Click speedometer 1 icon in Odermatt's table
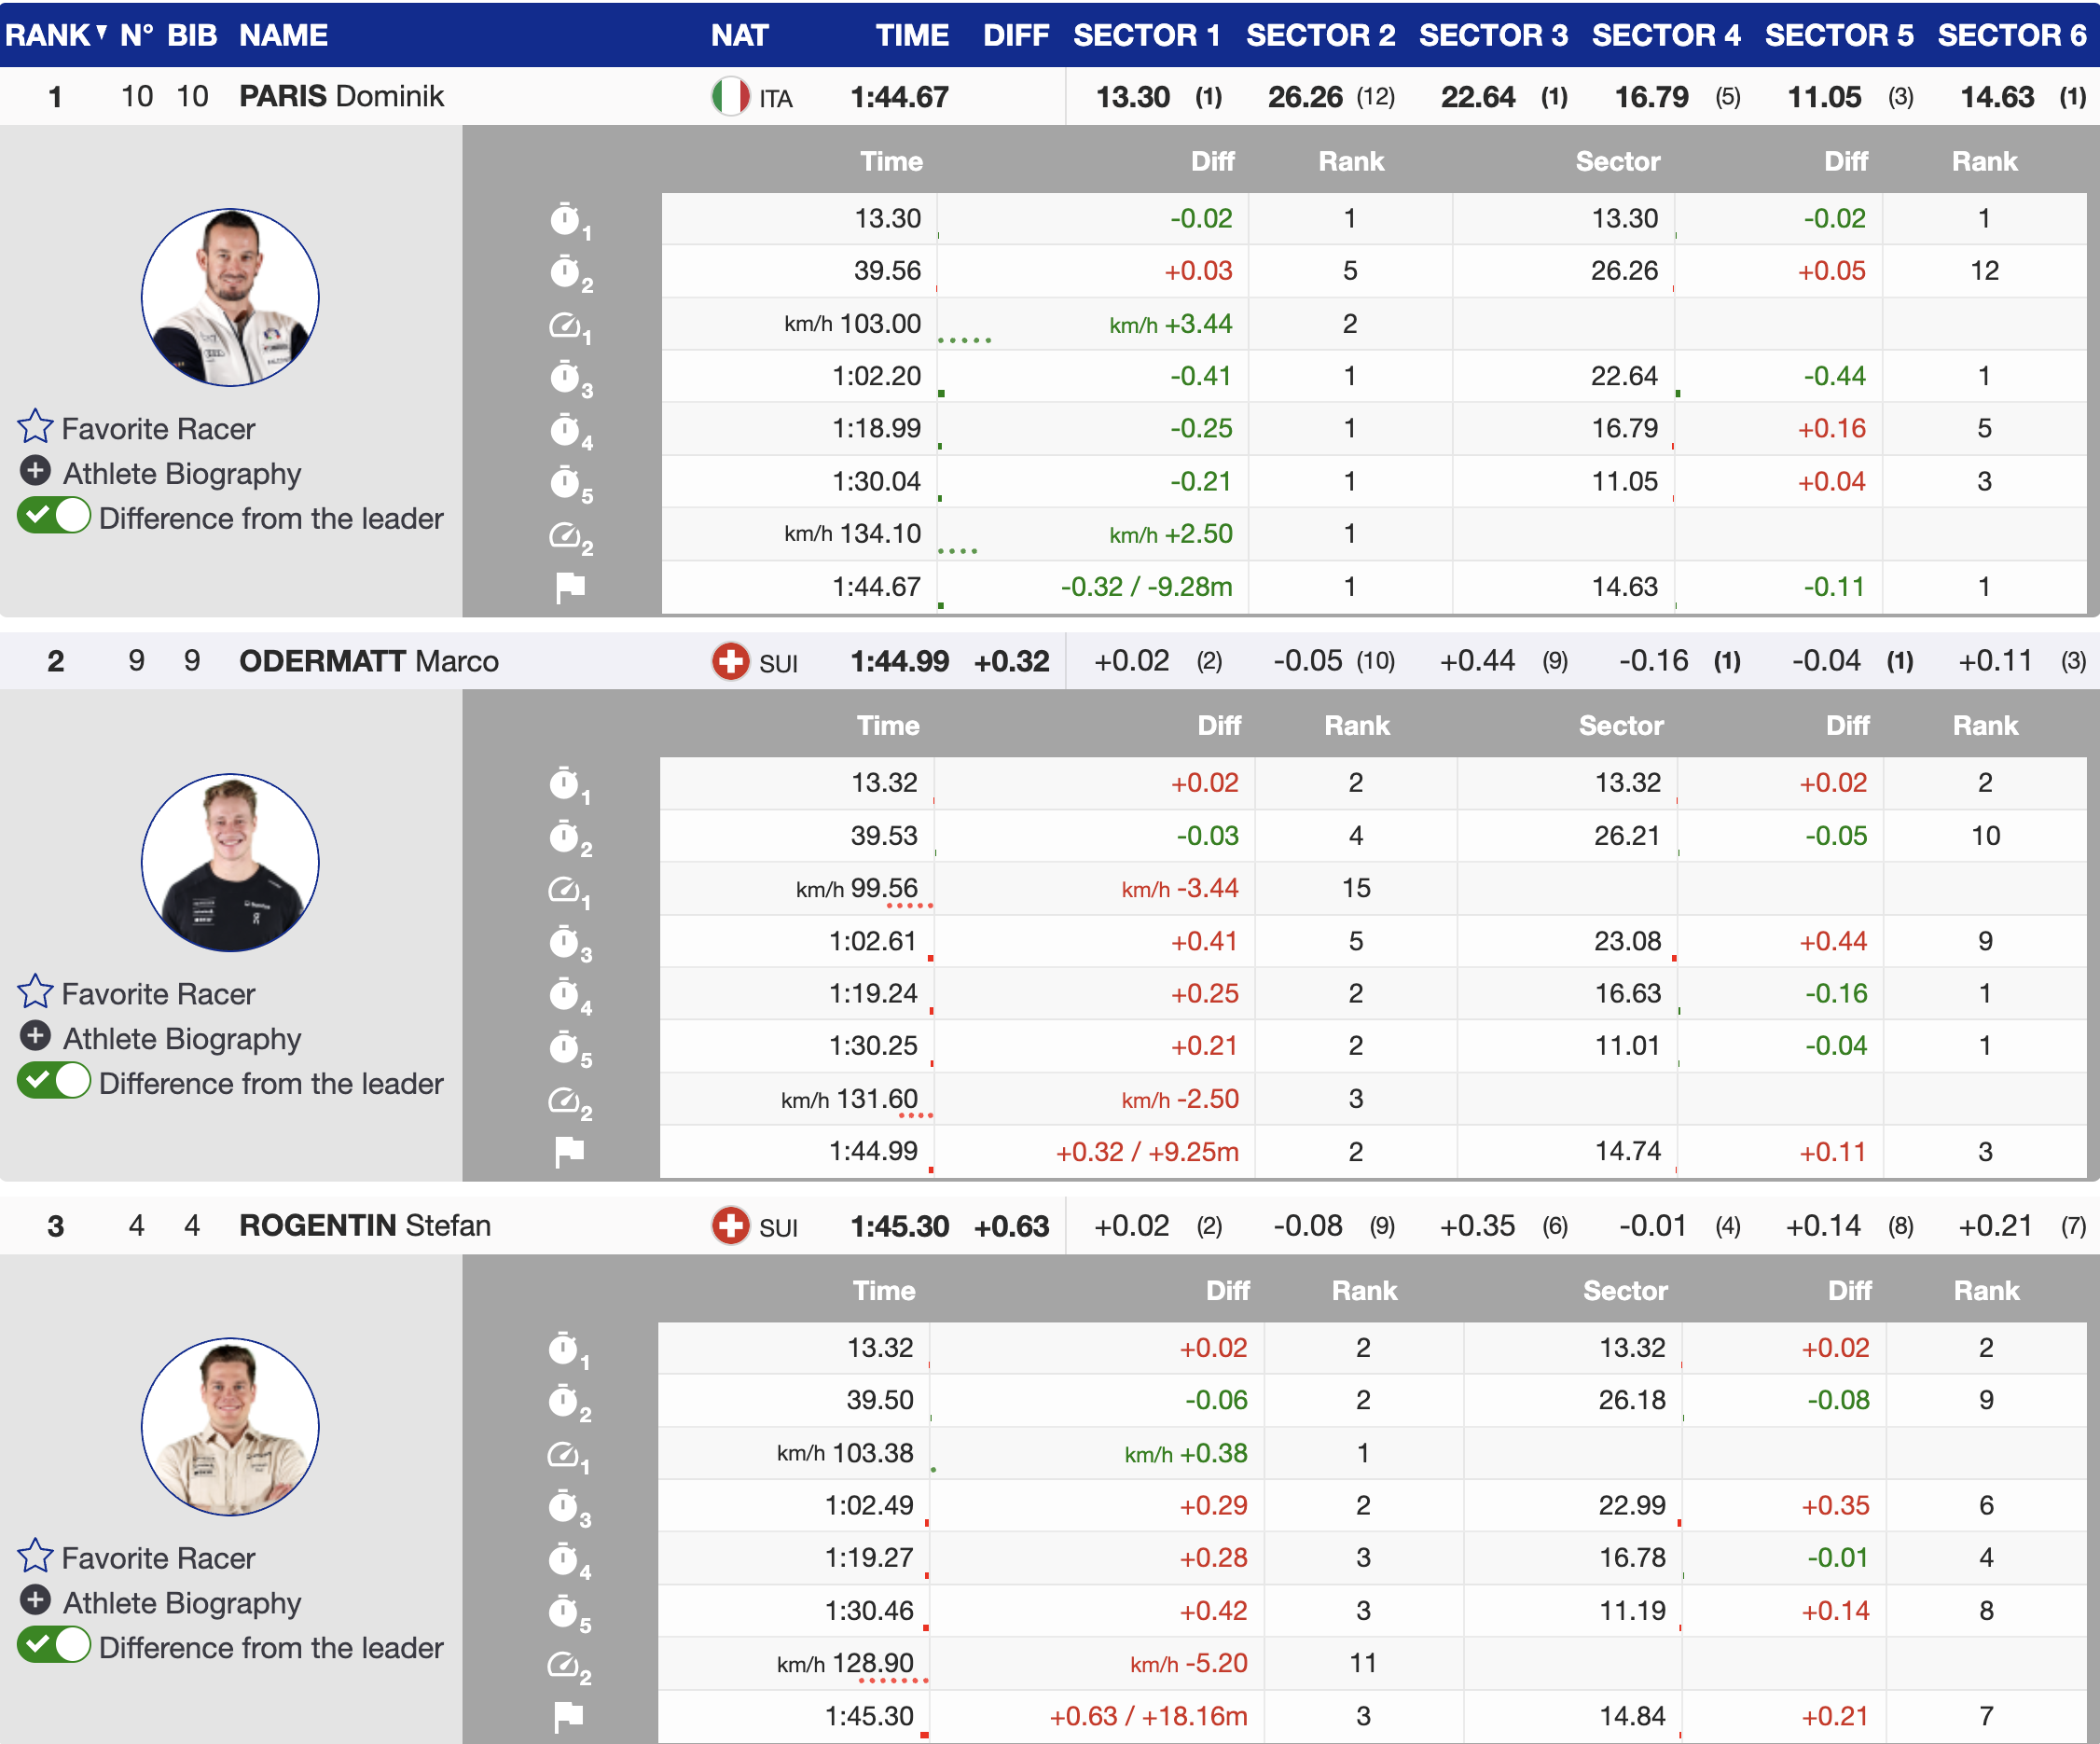Viewport: 2100px width, 1744px height. (x=565, y=889)
